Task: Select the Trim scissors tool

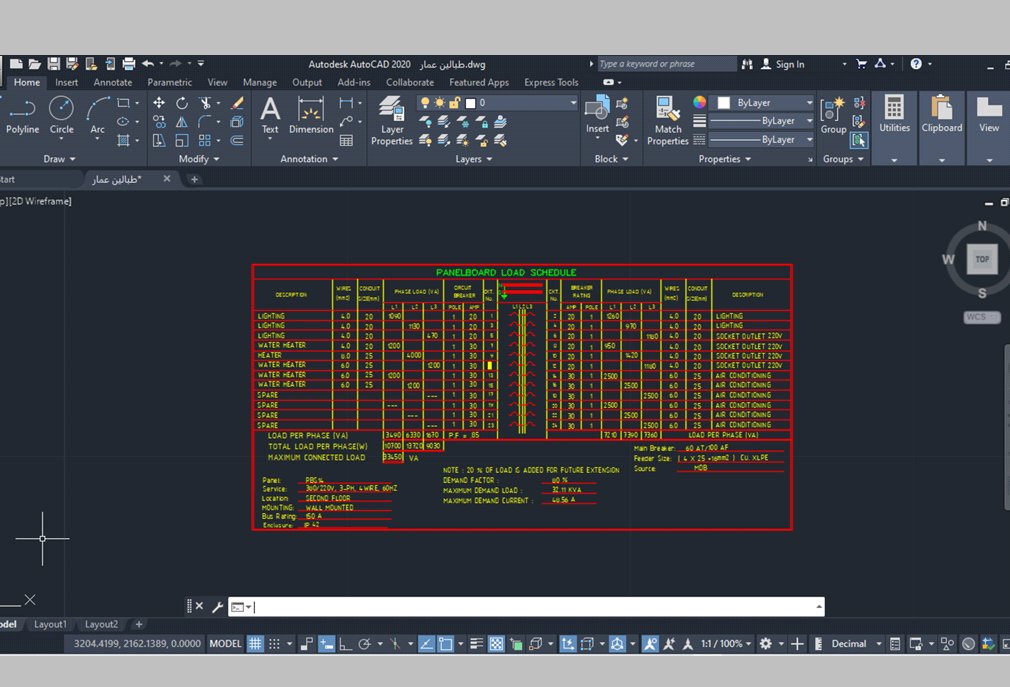Action: point(205,103)
